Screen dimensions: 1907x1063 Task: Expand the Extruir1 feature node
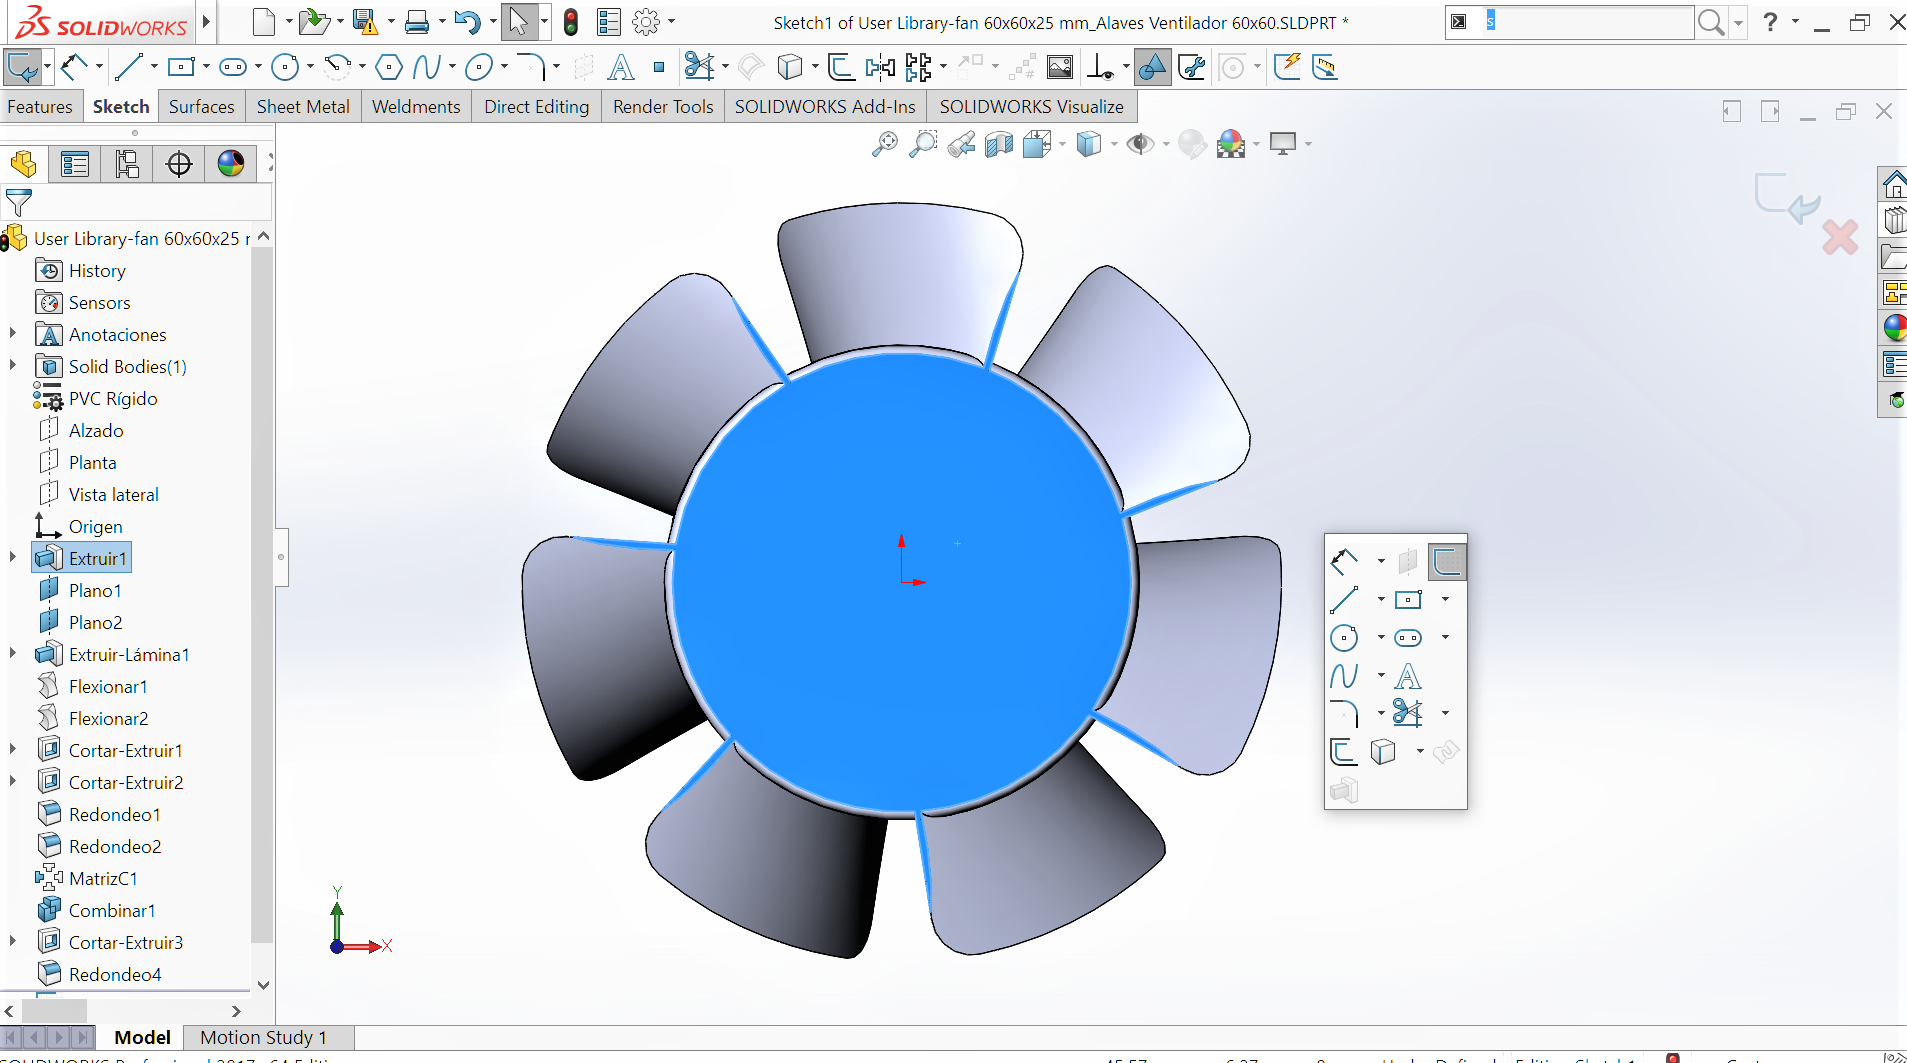coord(13,557)
